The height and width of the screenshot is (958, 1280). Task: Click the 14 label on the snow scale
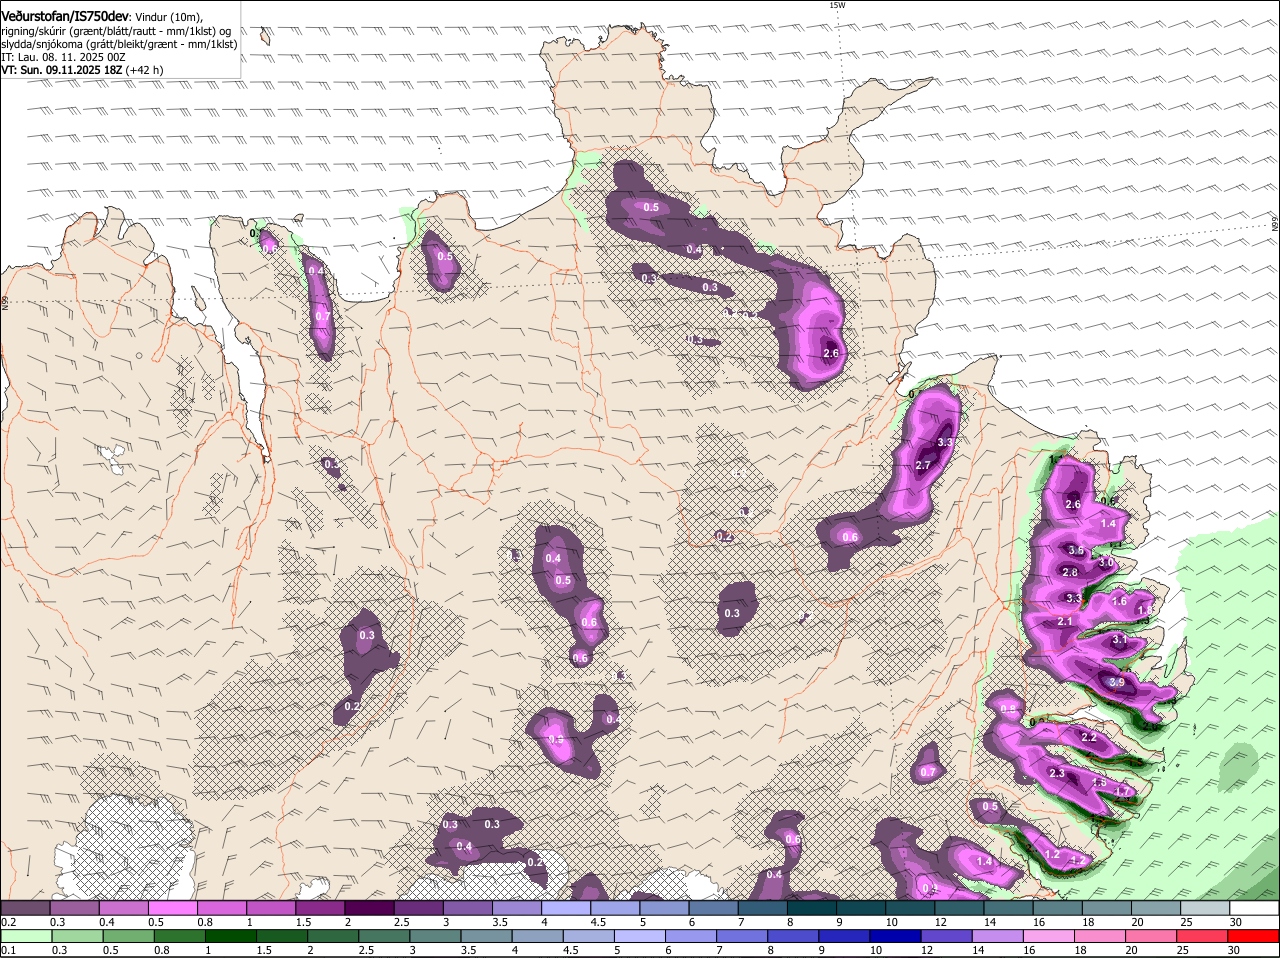pyautogui.click(x=989, y=921)
